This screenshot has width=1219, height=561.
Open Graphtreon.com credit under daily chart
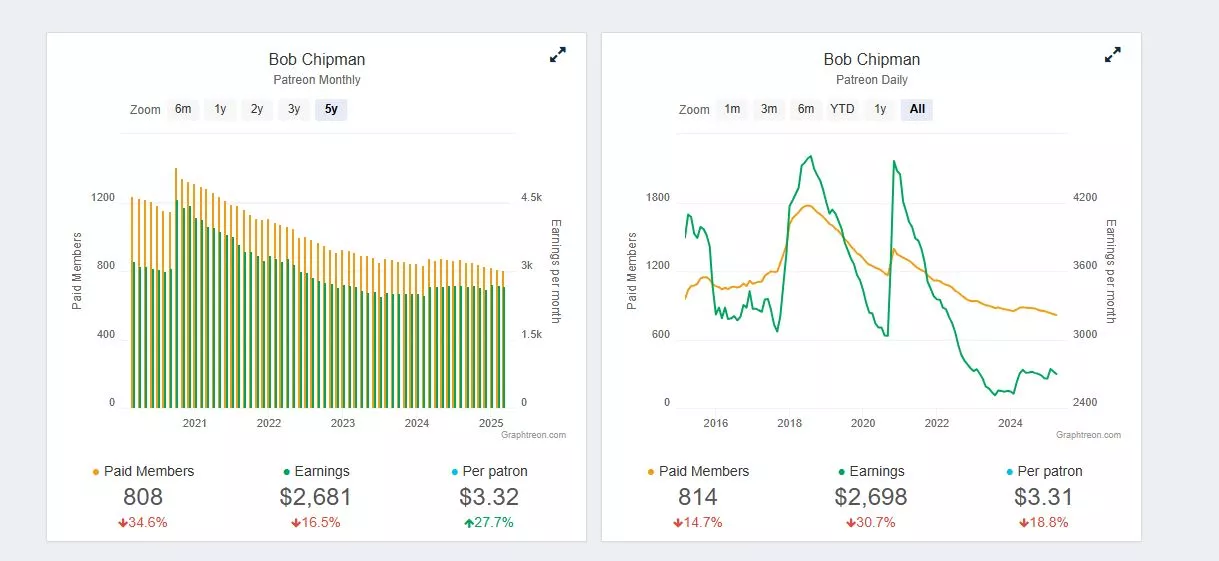(1088, 435)
